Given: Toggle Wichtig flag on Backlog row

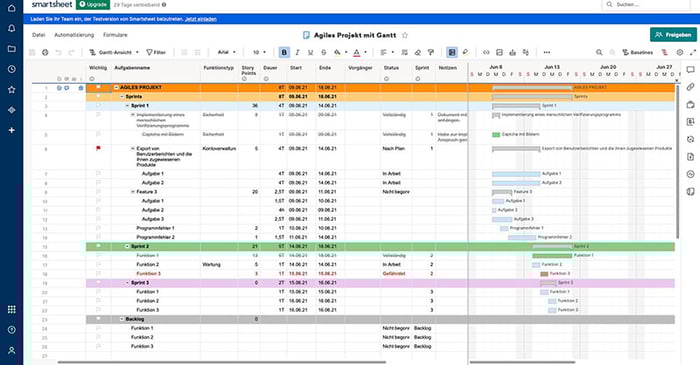Looking at the screenshot, I should tap(98, 319).
